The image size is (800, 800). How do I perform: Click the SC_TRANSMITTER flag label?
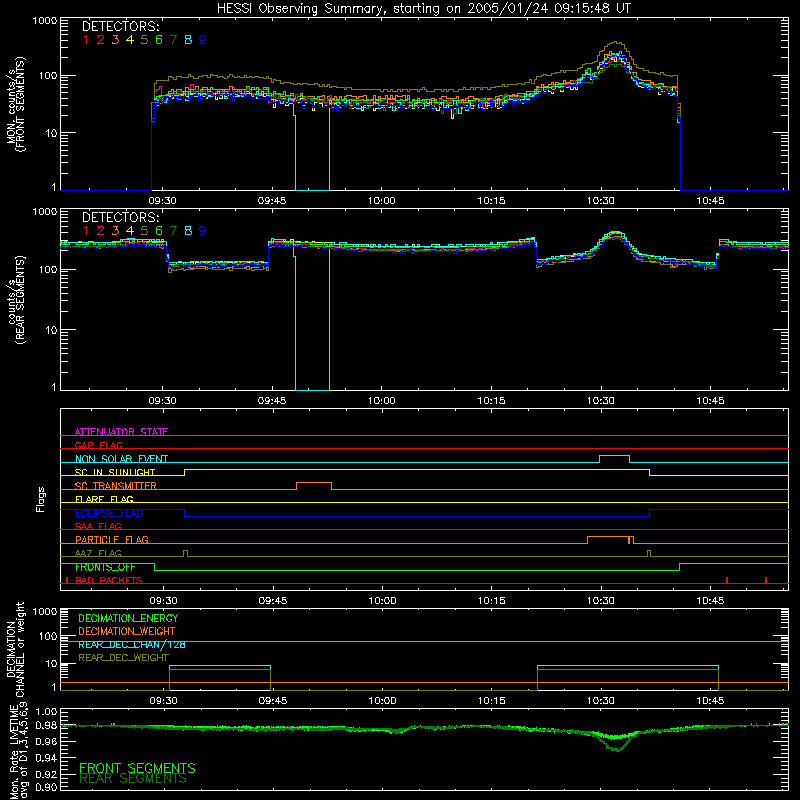pos(116,485)
